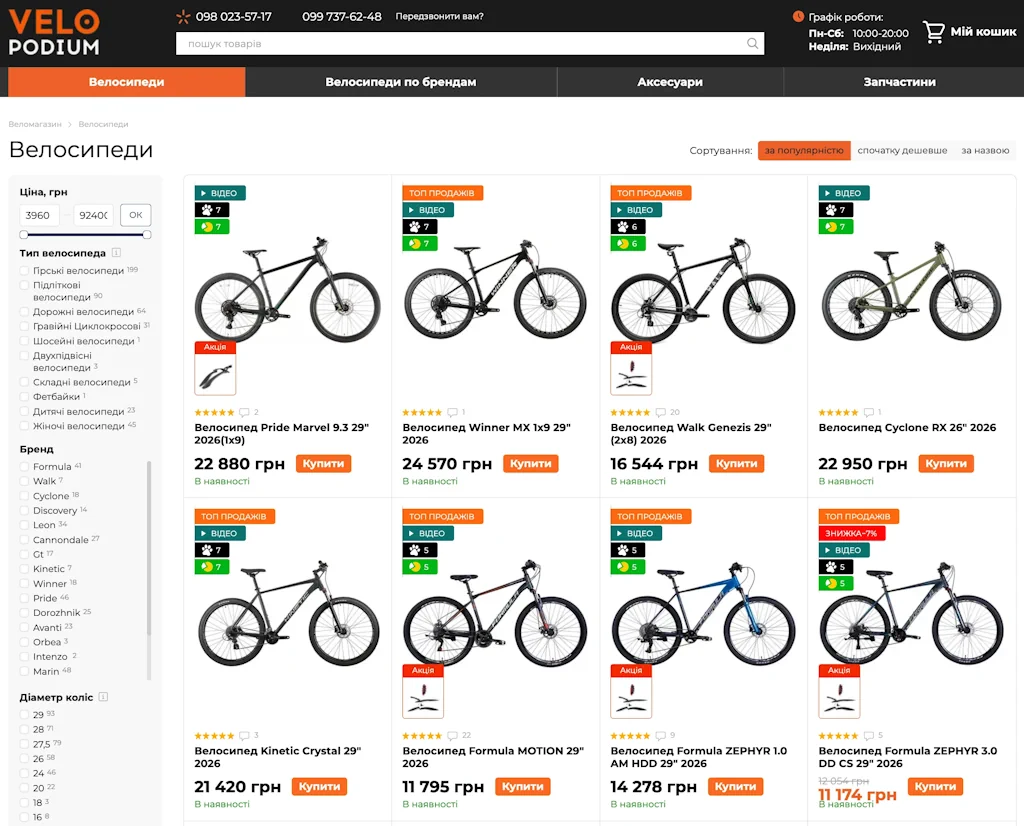Click the minimum price slider handle
Viewport: 1024px width, 826px height.
click(24, 234)
